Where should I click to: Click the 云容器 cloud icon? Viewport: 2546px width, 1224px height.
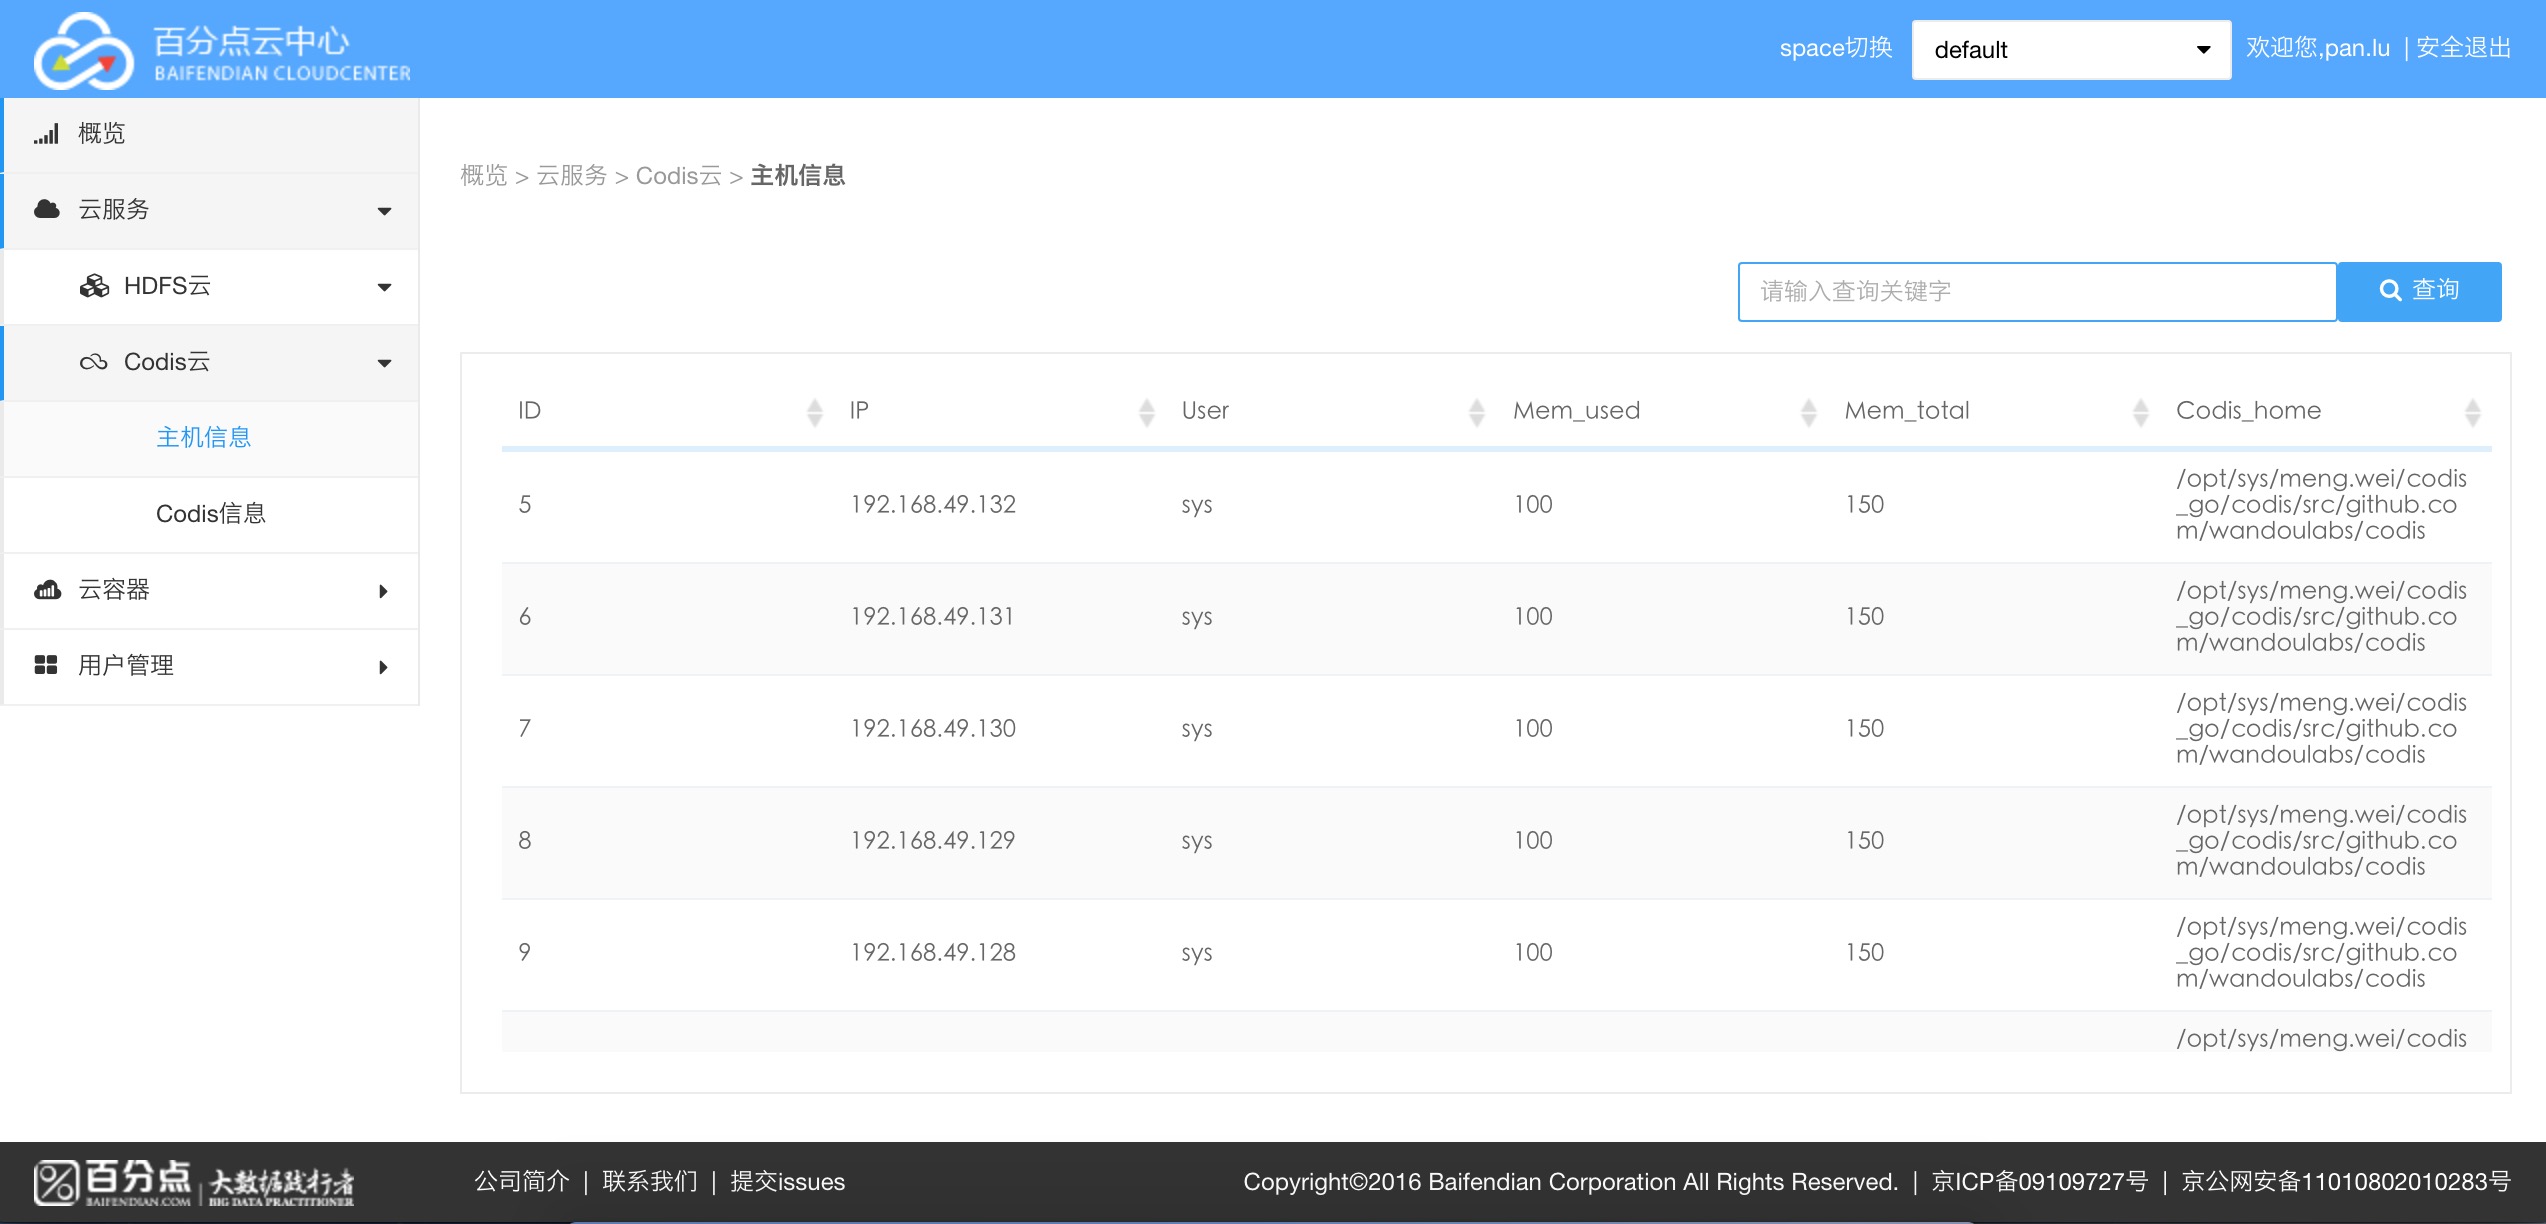[47, 590]
